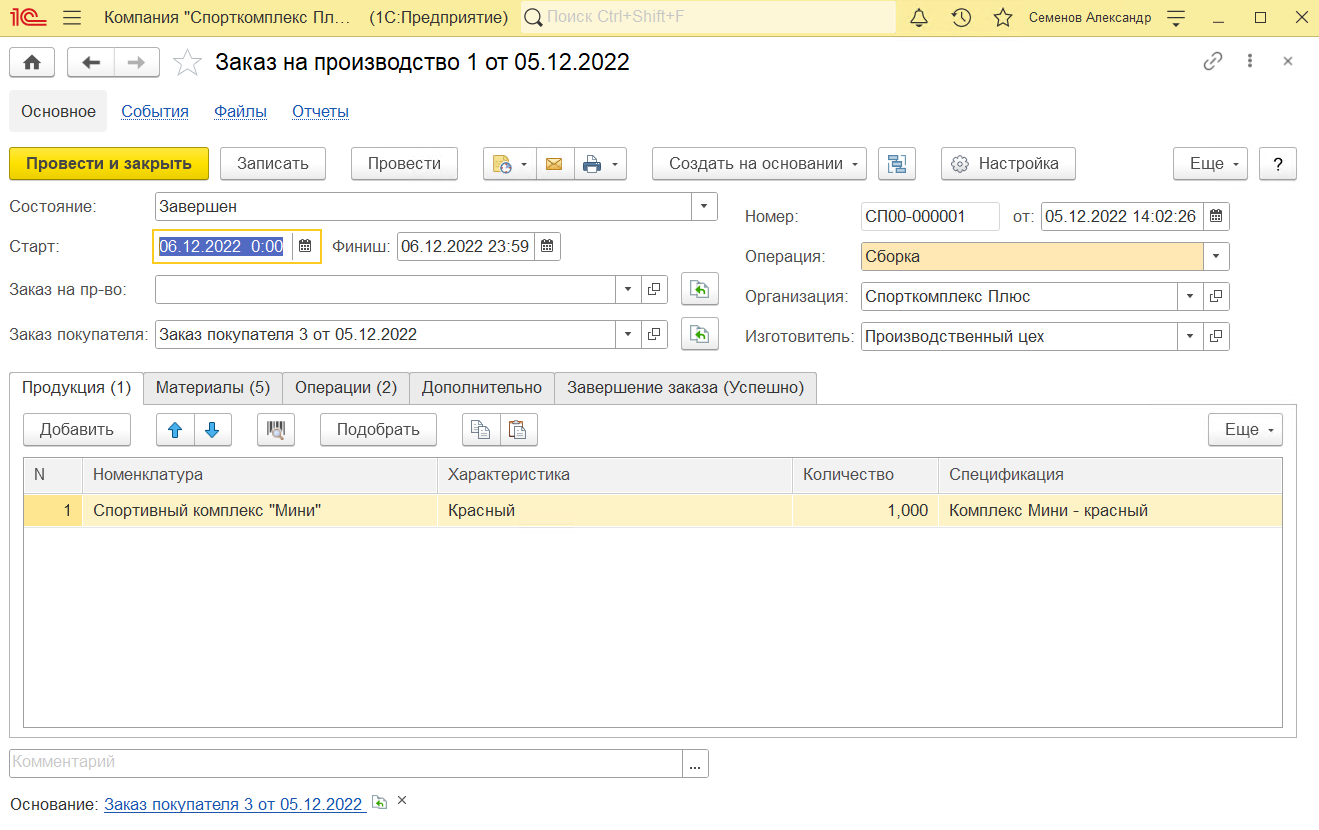Open help question mark button
The height and width of the screenshot is (830, 1319).
point(1278,164)
